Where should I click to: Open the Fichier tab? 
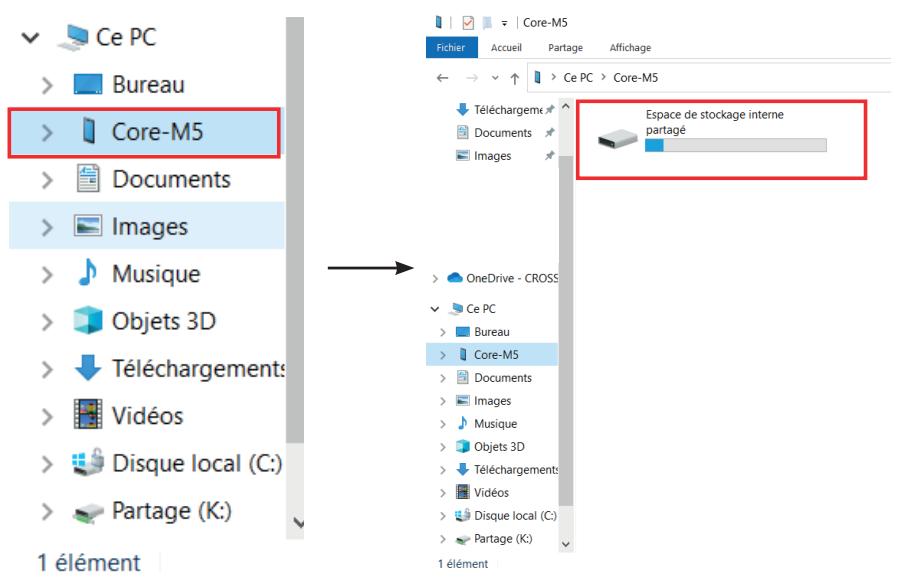451,48
